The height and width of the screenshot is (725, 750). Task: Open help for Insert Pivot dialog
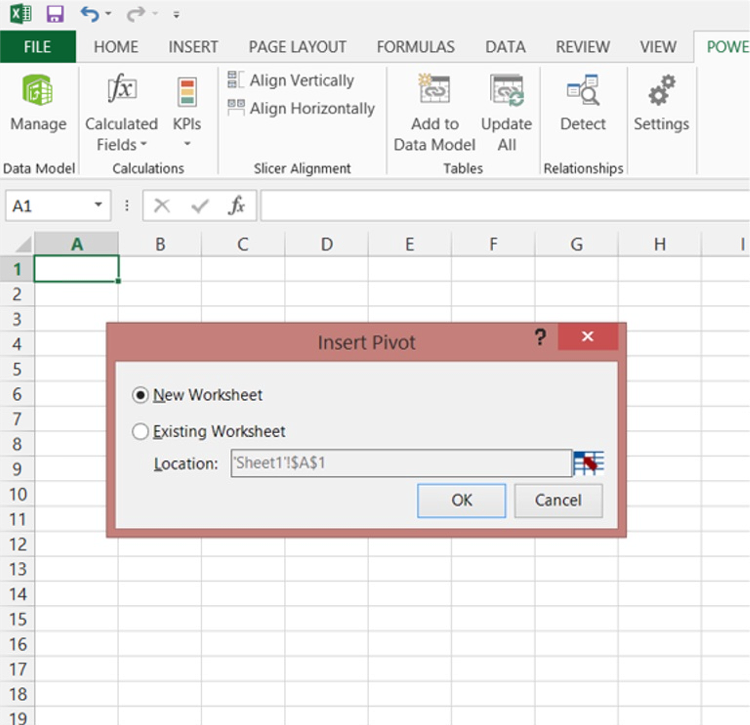point(540,337)
